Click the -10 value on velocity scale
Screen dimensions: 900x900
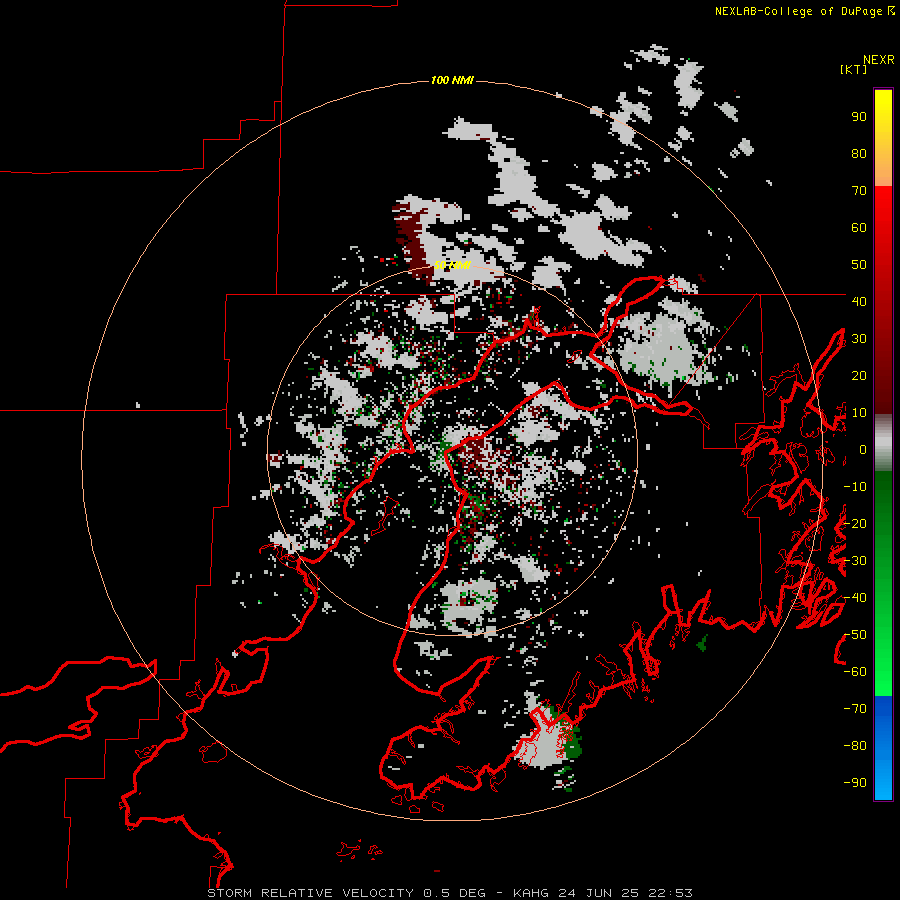pos(855,487)
